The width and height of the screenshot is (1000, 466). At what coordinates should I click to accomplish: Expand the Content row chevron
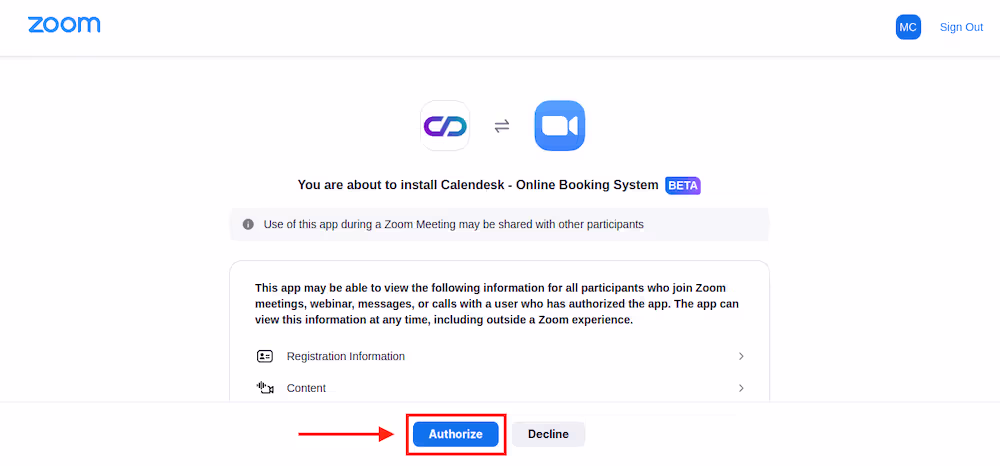[741, 388]
